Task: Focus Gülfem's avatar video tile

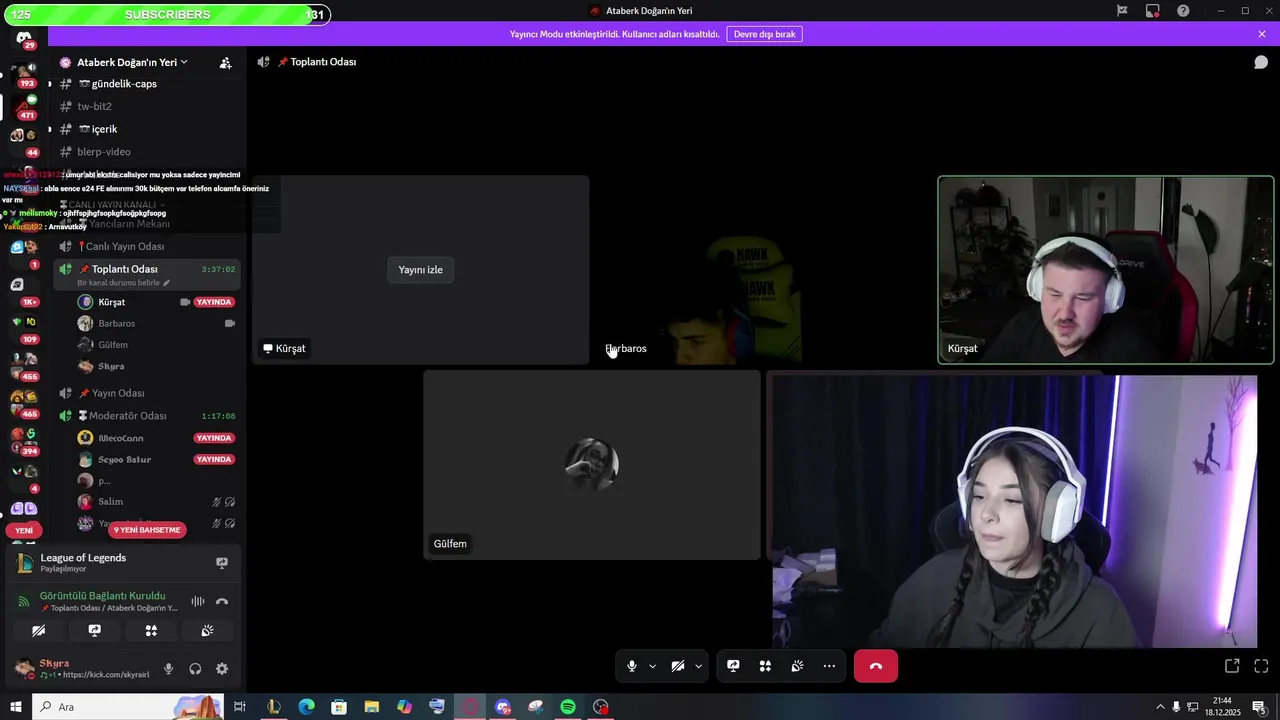Action: 592,465
